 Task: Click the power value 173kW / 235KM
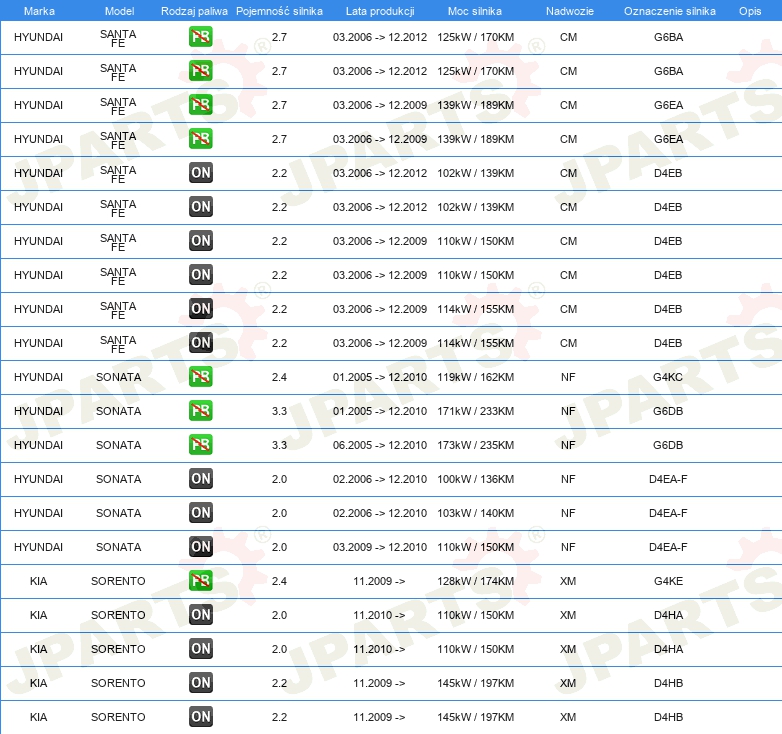pyautogui.click(x=475, y=445)
